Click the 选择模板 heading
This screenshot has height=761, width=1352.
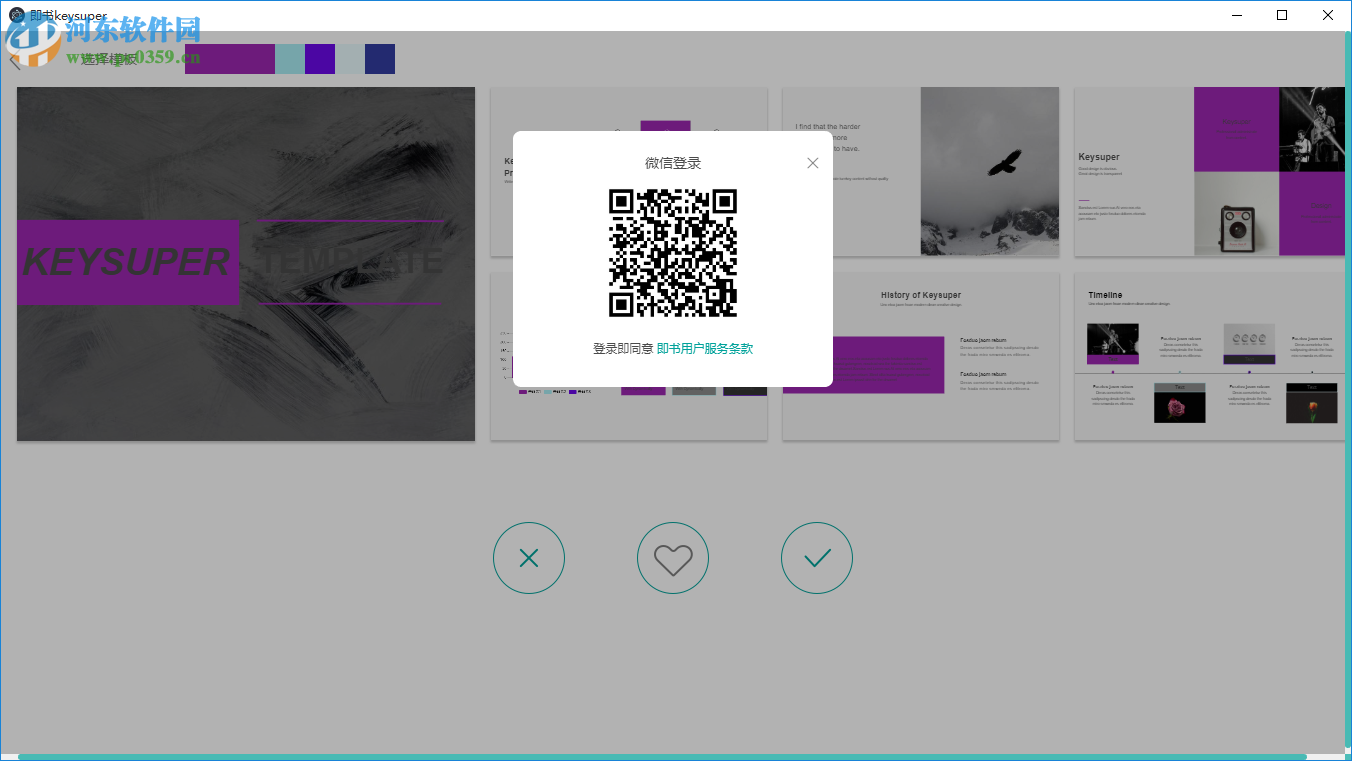coord(109,60)
